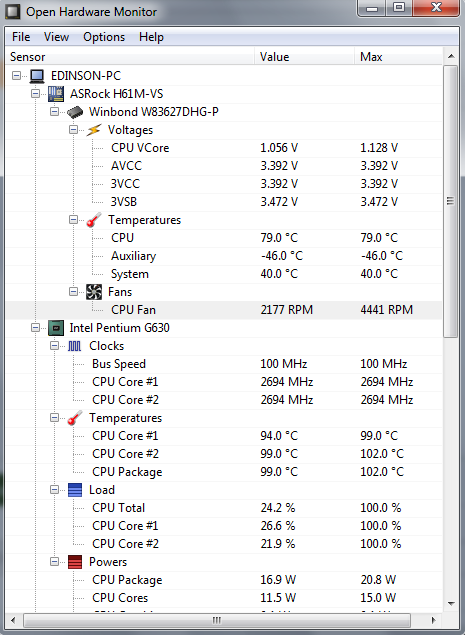Collapse the Winbond W83627DHG-P node

tap(55, 111)
